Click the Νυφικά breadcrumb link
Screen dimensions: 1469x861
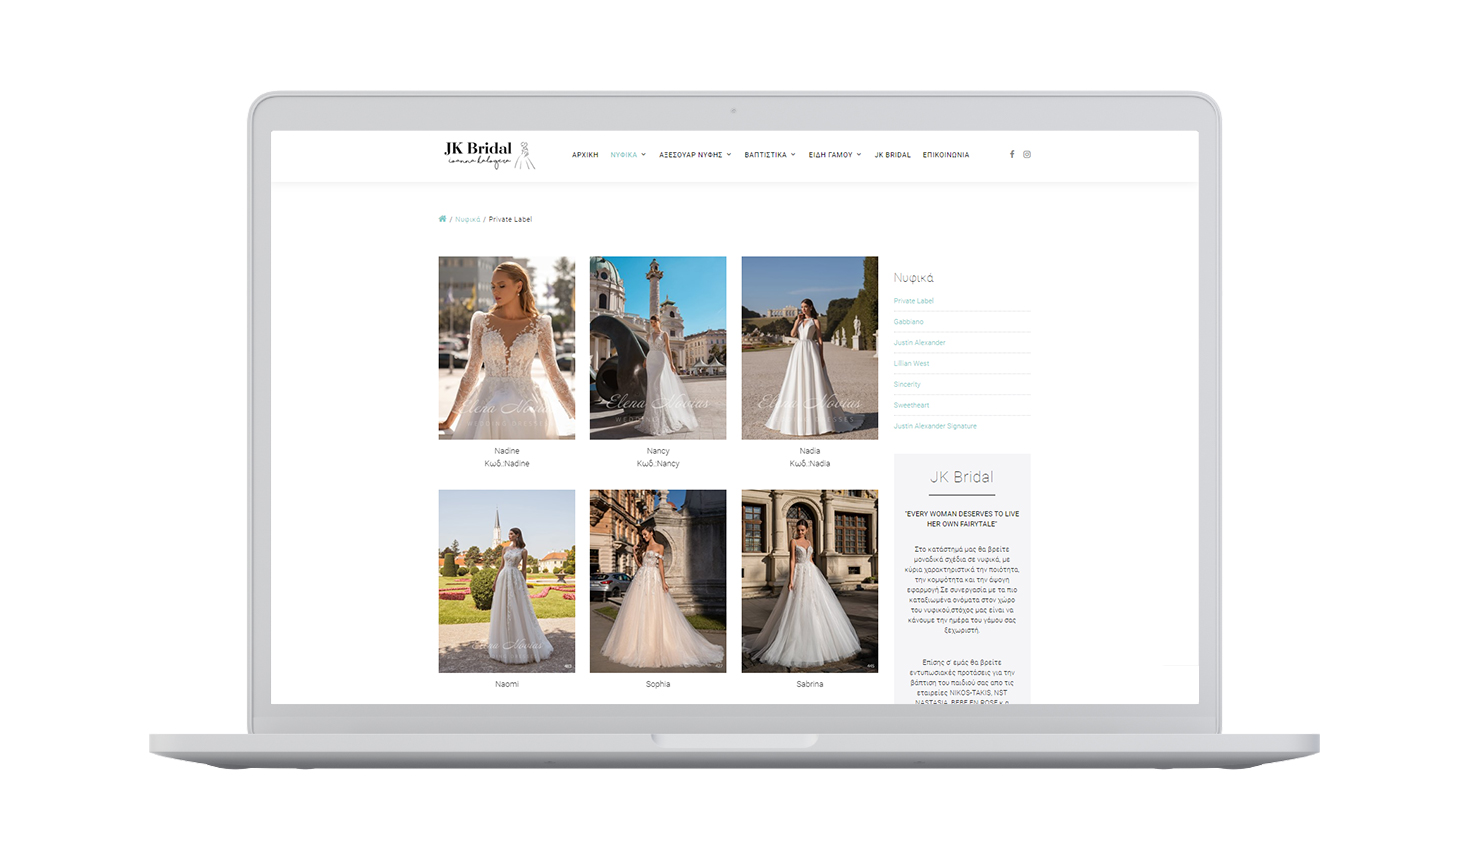point(467,219)
